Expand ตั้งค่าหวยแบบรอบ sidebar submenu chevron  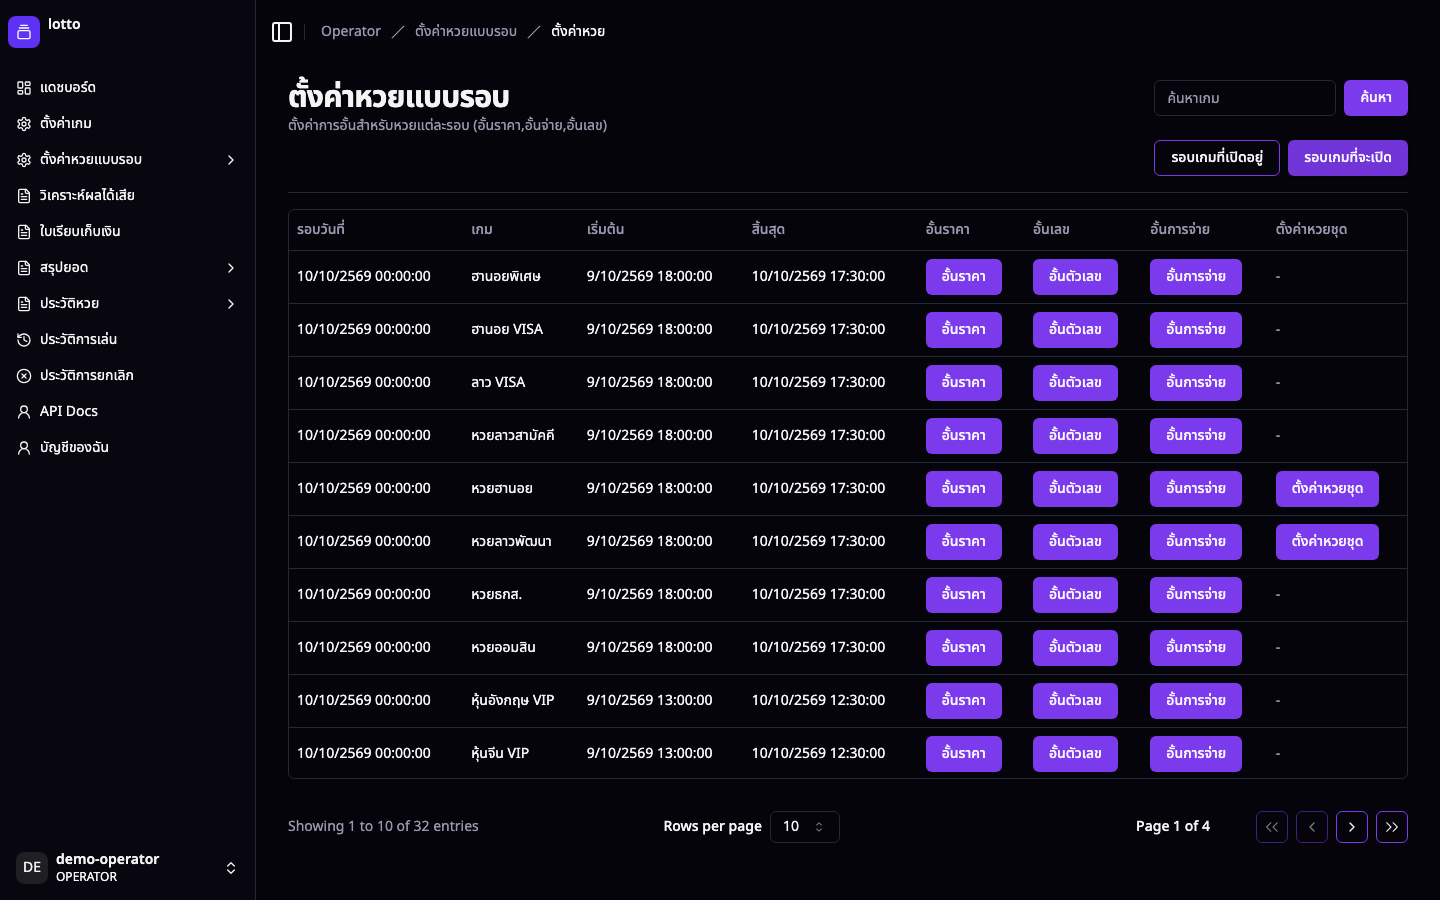pyautogui.click(x=231, y=160)
